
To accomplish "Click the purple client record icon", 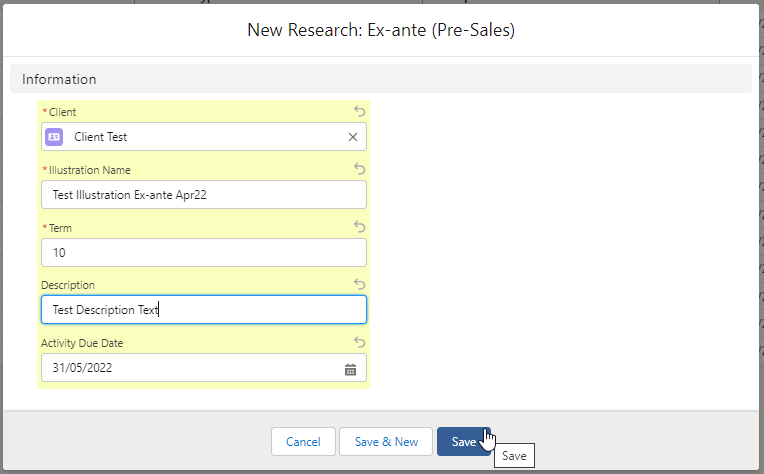I will tap(54, 137).
